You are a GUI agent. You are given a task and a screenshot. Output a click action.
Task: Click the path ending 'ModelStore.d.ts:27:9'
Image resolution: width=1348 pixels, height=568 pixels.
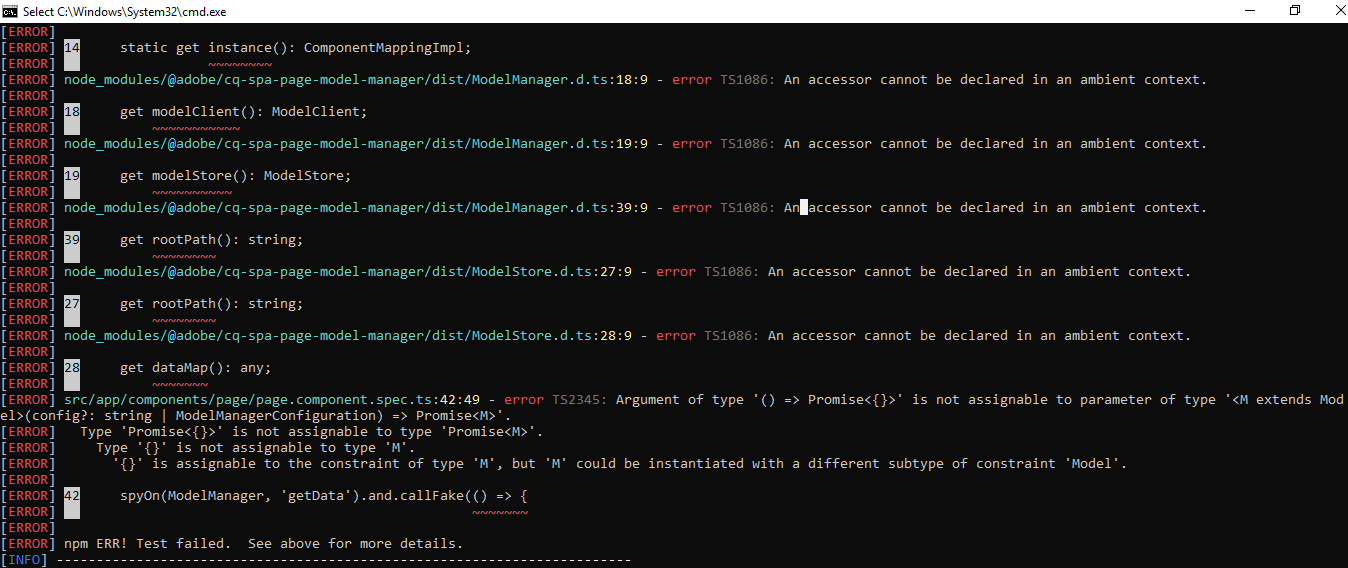pyautogui.click(x=348, y=272)
